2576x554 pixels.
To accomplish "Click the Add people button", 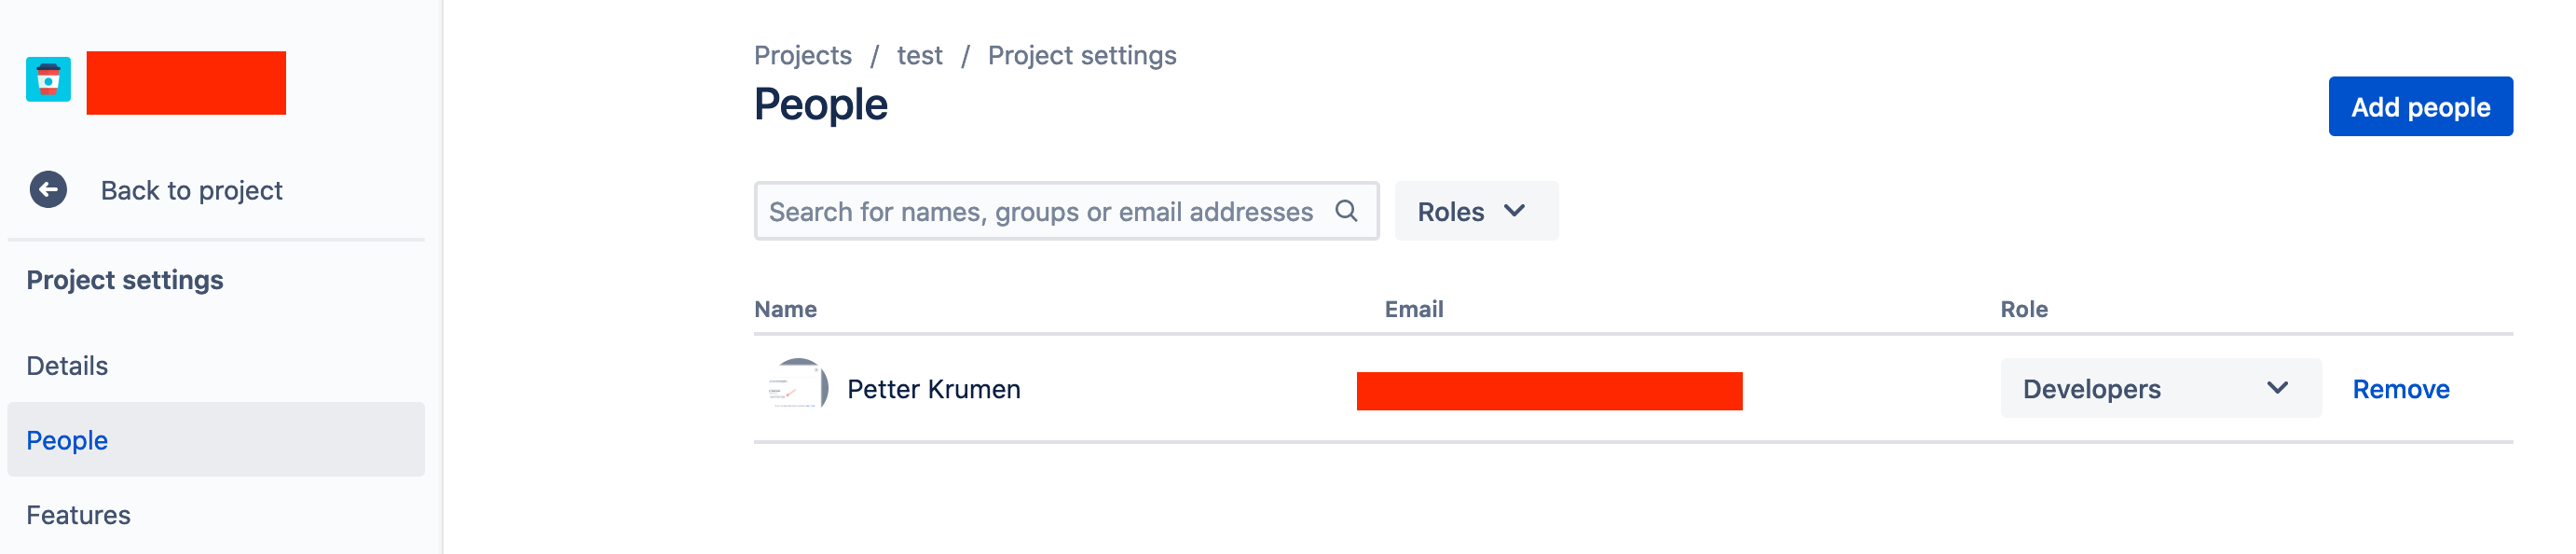I will pos(2419,107).
